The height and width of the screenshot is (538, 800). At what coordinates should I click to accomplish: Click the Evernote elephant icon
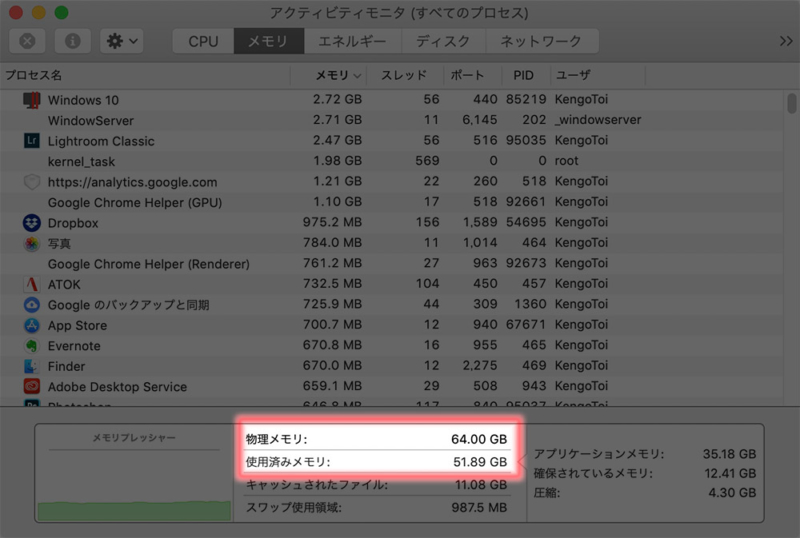tap(32, 346)
